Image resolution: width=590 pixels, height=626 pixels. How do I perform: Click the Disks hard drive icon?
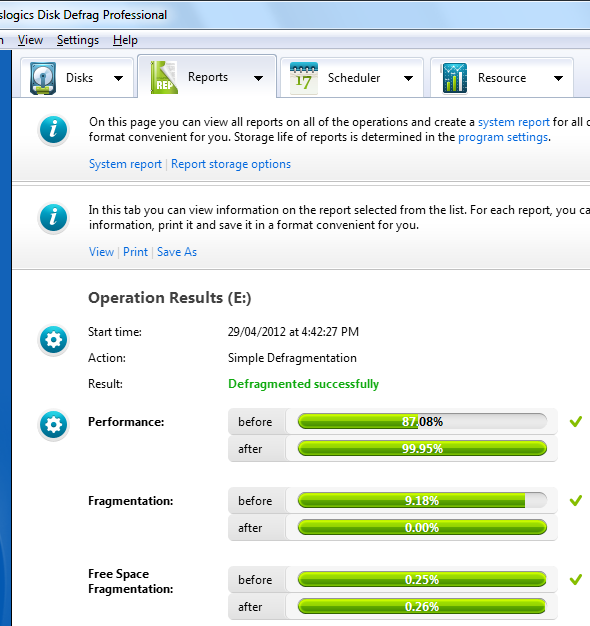[43, 78]
